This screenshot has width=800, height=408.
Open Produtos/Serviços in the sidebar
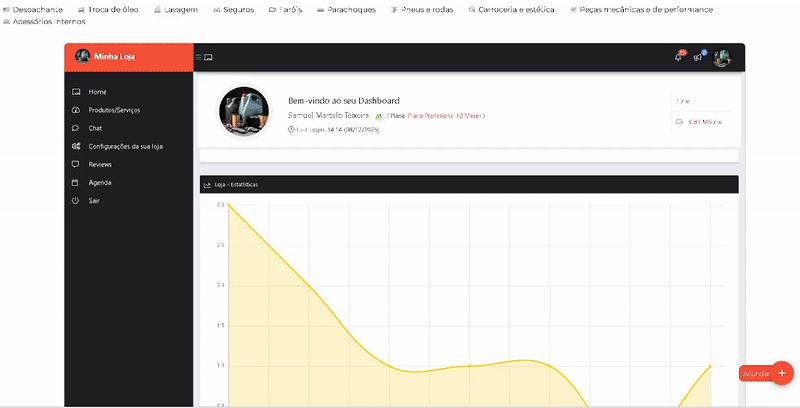pos(113,110)
